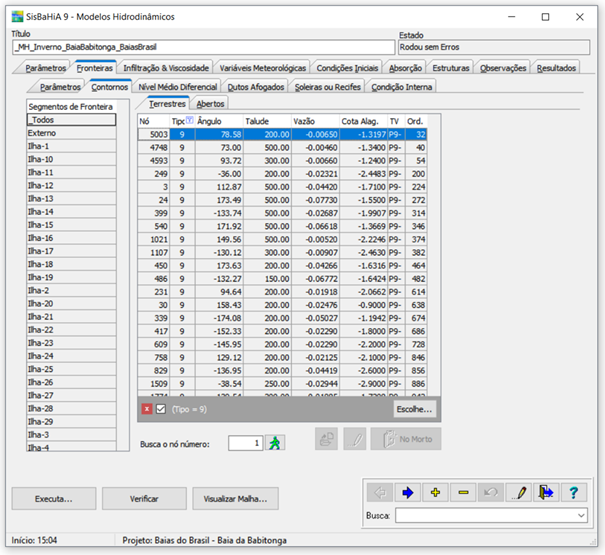Viewport: 605px width, 555px height.
Task: Click angle value 173.49 in the table
Action: click(219, 200)
